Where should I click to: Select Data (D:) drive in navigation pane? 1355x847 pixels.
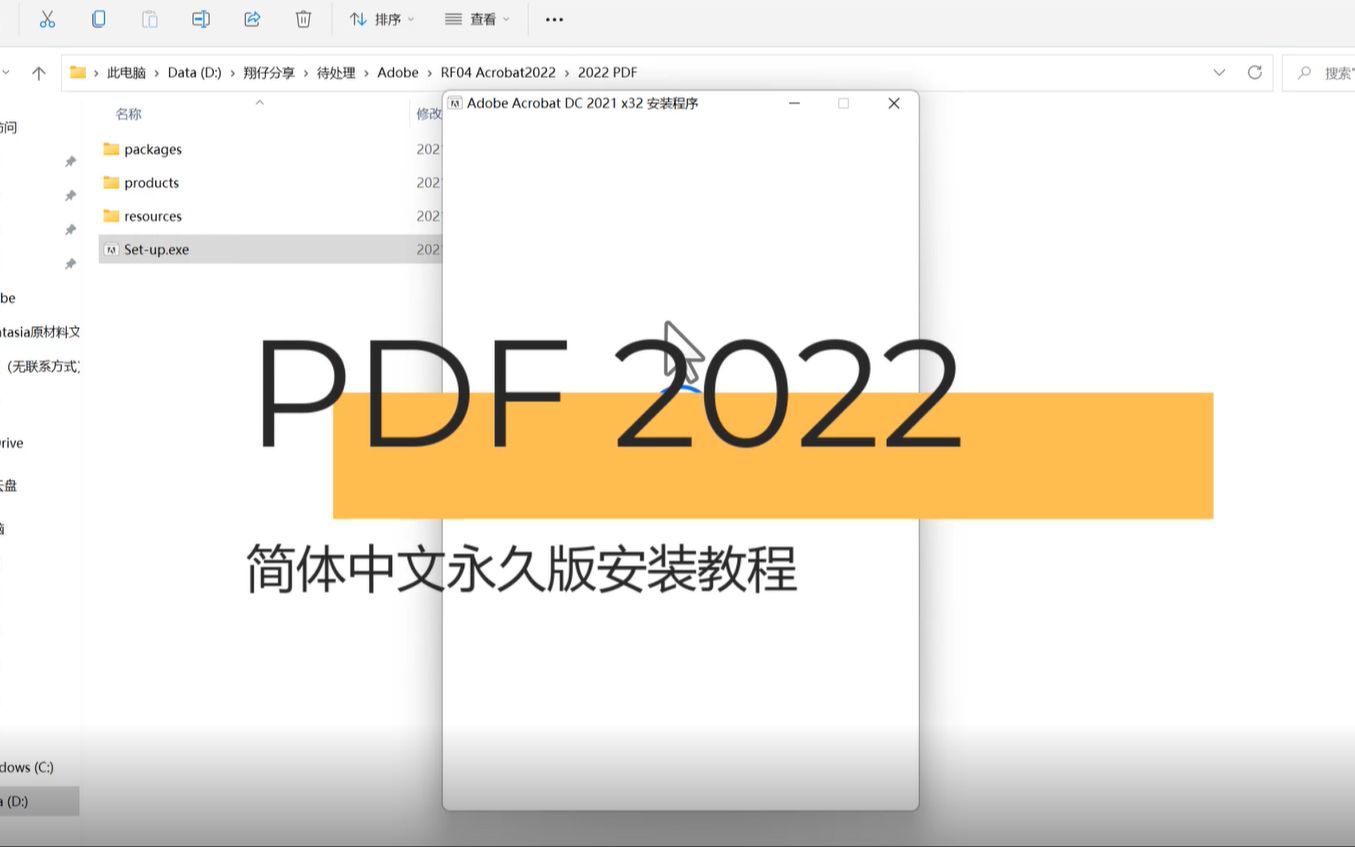tap(39, 801)
